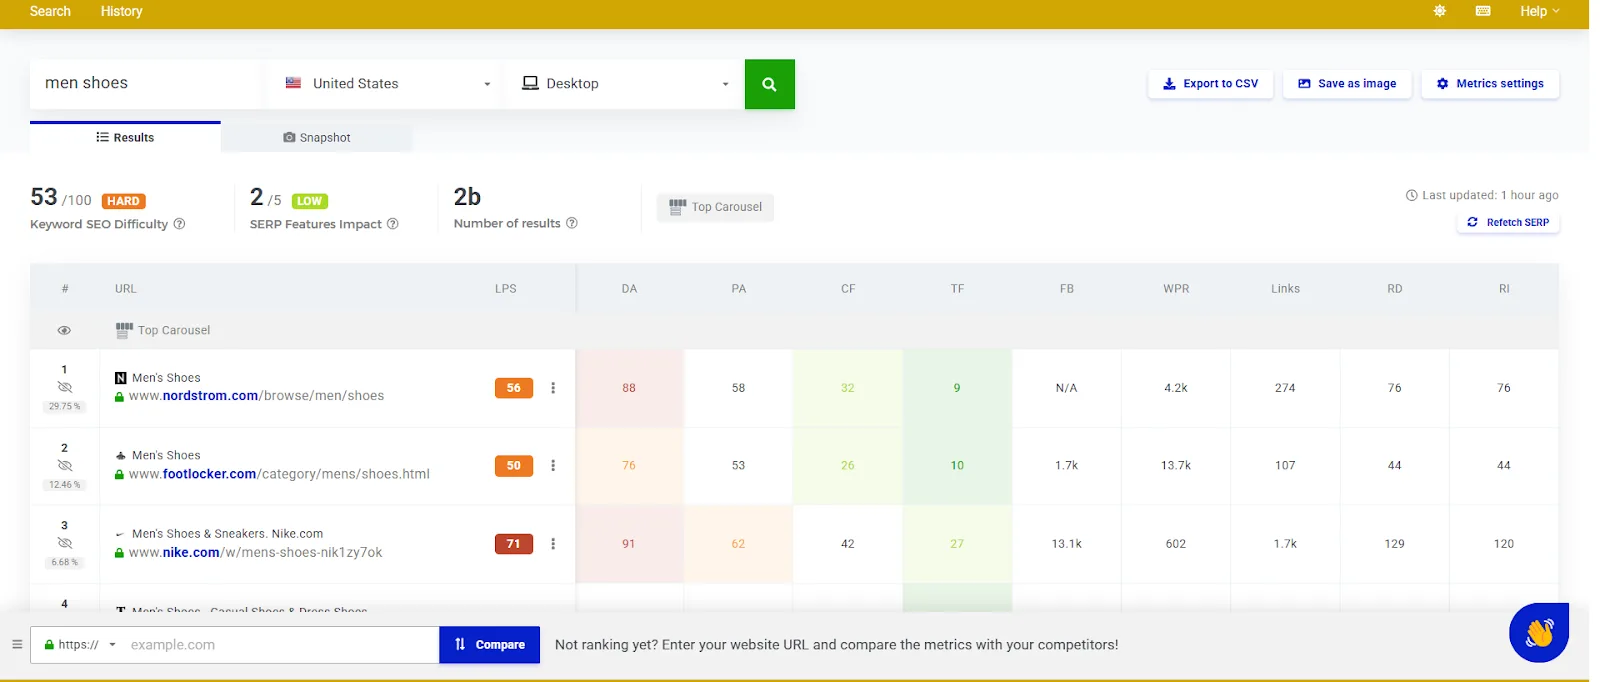The height and width of the screenshot is (682, 1600).
Task: Focus the example.com URL input field
Action: coord(280,645)
